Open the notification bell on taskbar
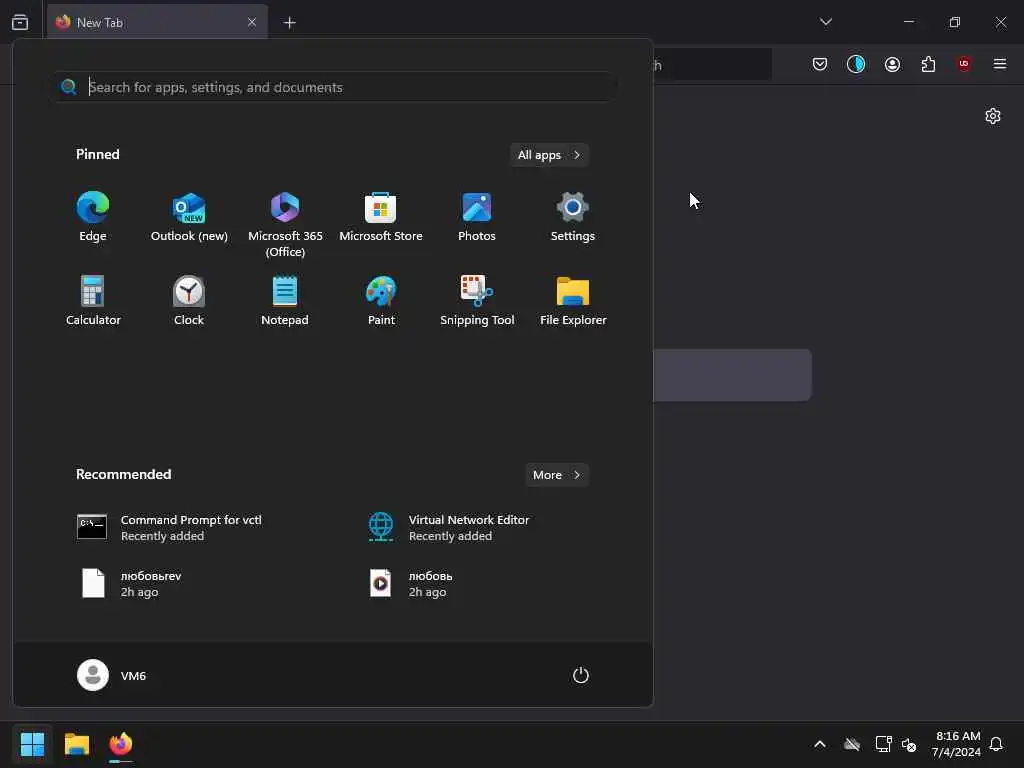The image size is (1024, 768). [996, 744]
